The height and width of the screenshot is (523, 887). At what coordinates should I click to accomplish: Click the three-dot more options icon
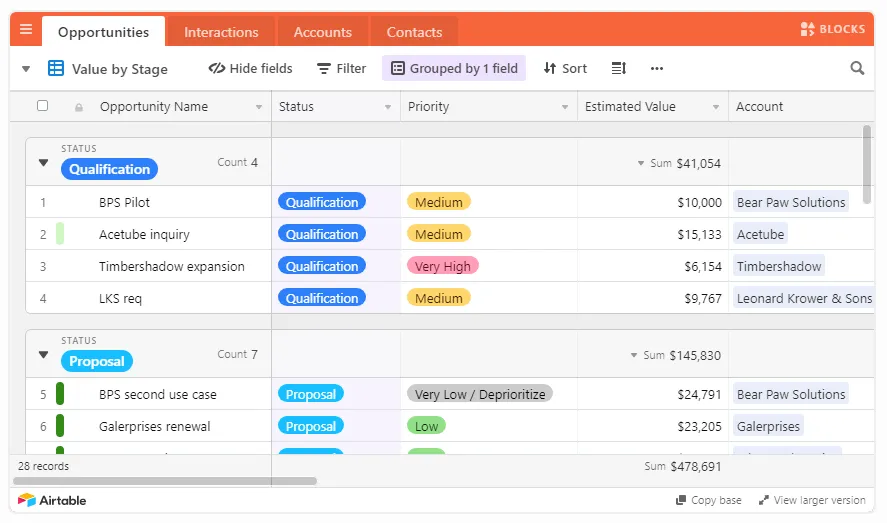click(657, 69)
